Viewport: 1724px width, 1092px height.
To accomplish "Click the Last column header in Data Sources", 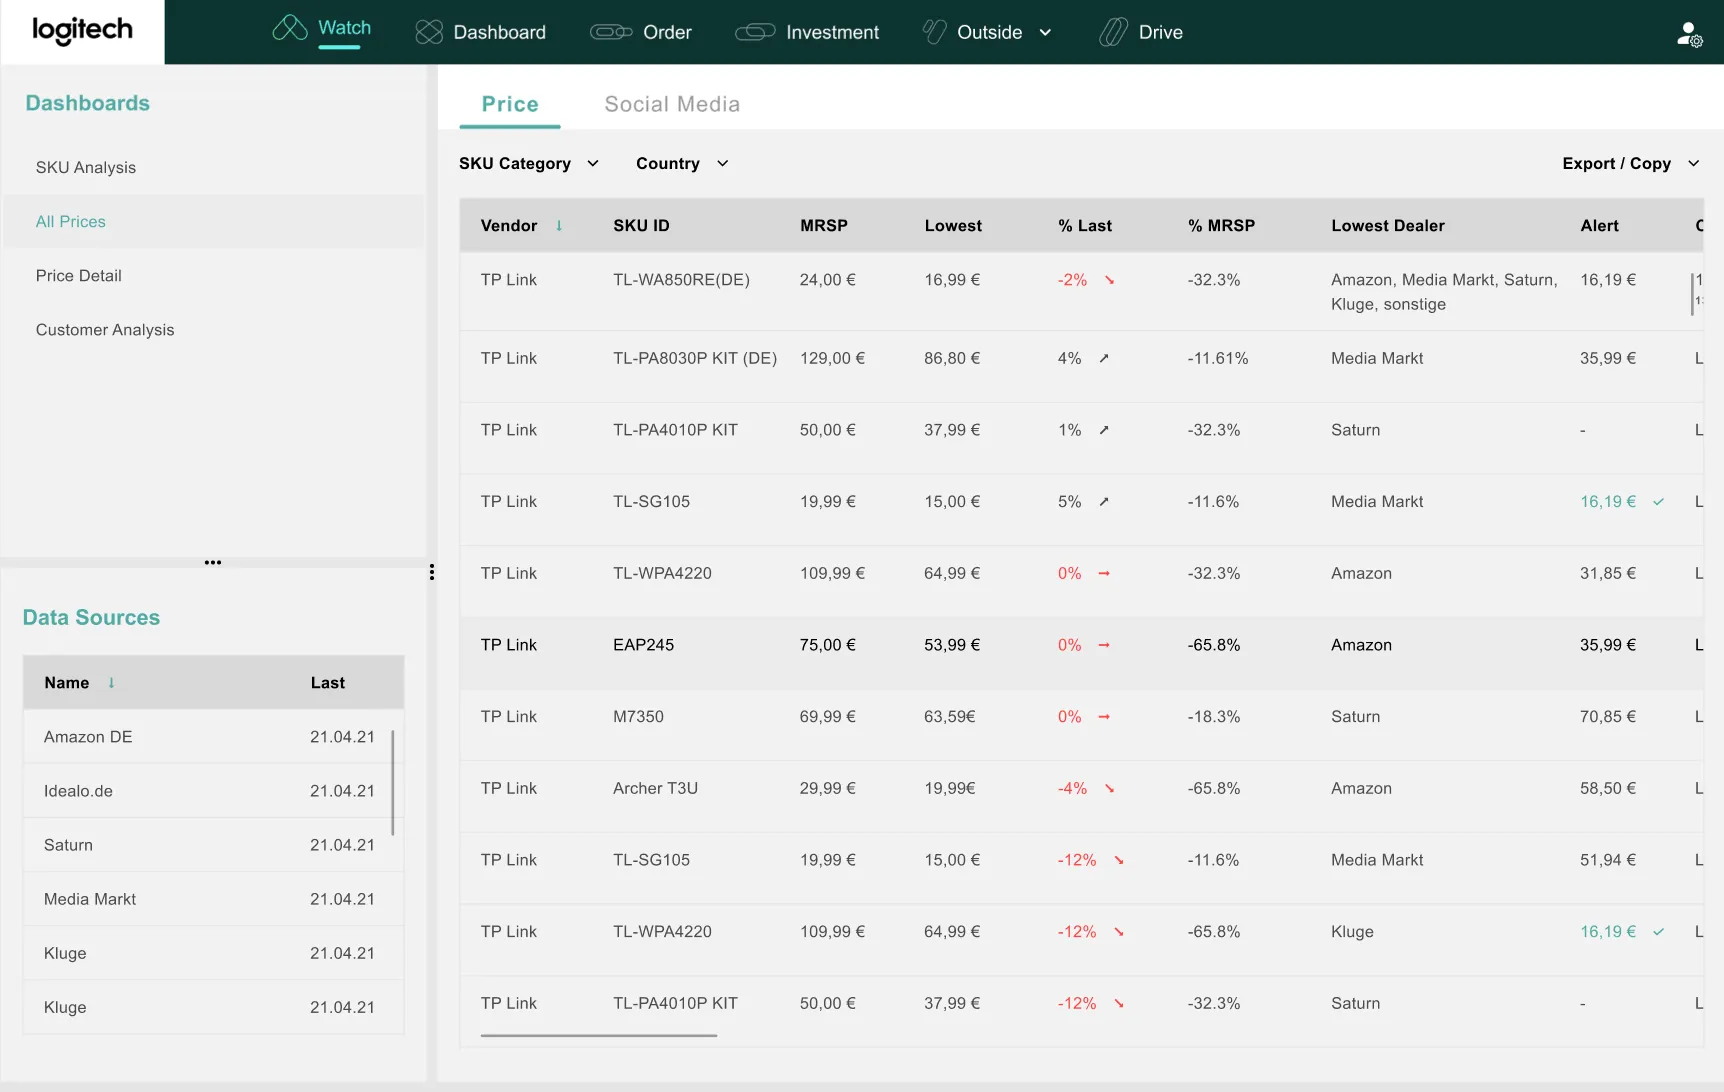I will [x=327, y=683].
